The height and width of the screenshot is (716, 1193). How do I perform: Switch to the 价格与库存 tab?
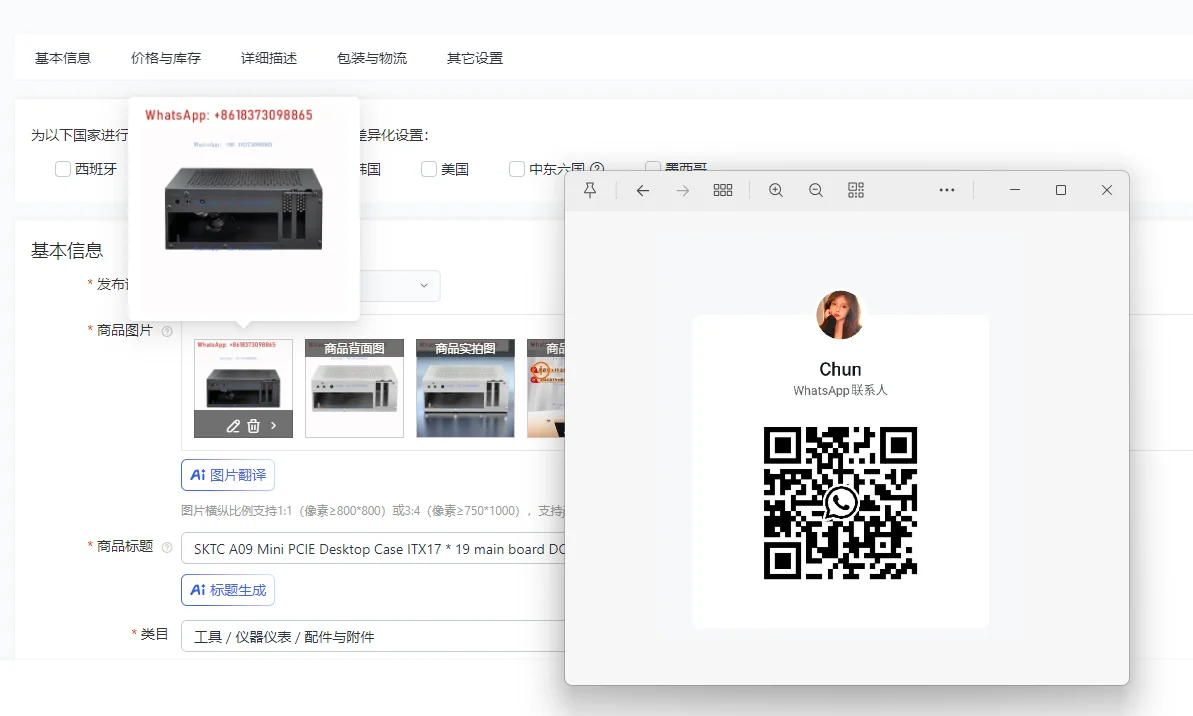pyautogui.click(x=166, y=58)
